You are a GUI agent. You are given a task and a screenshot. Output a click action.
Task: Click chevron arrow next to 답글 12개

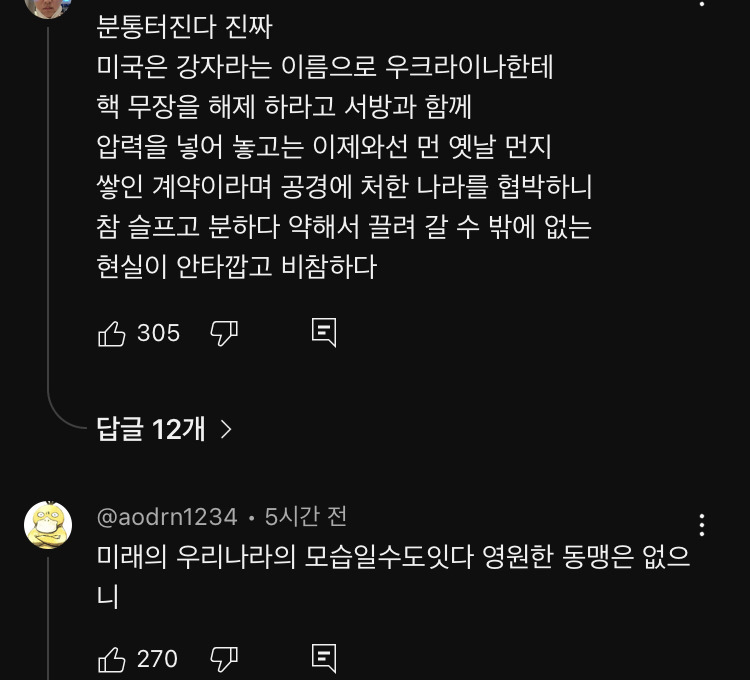226,429
